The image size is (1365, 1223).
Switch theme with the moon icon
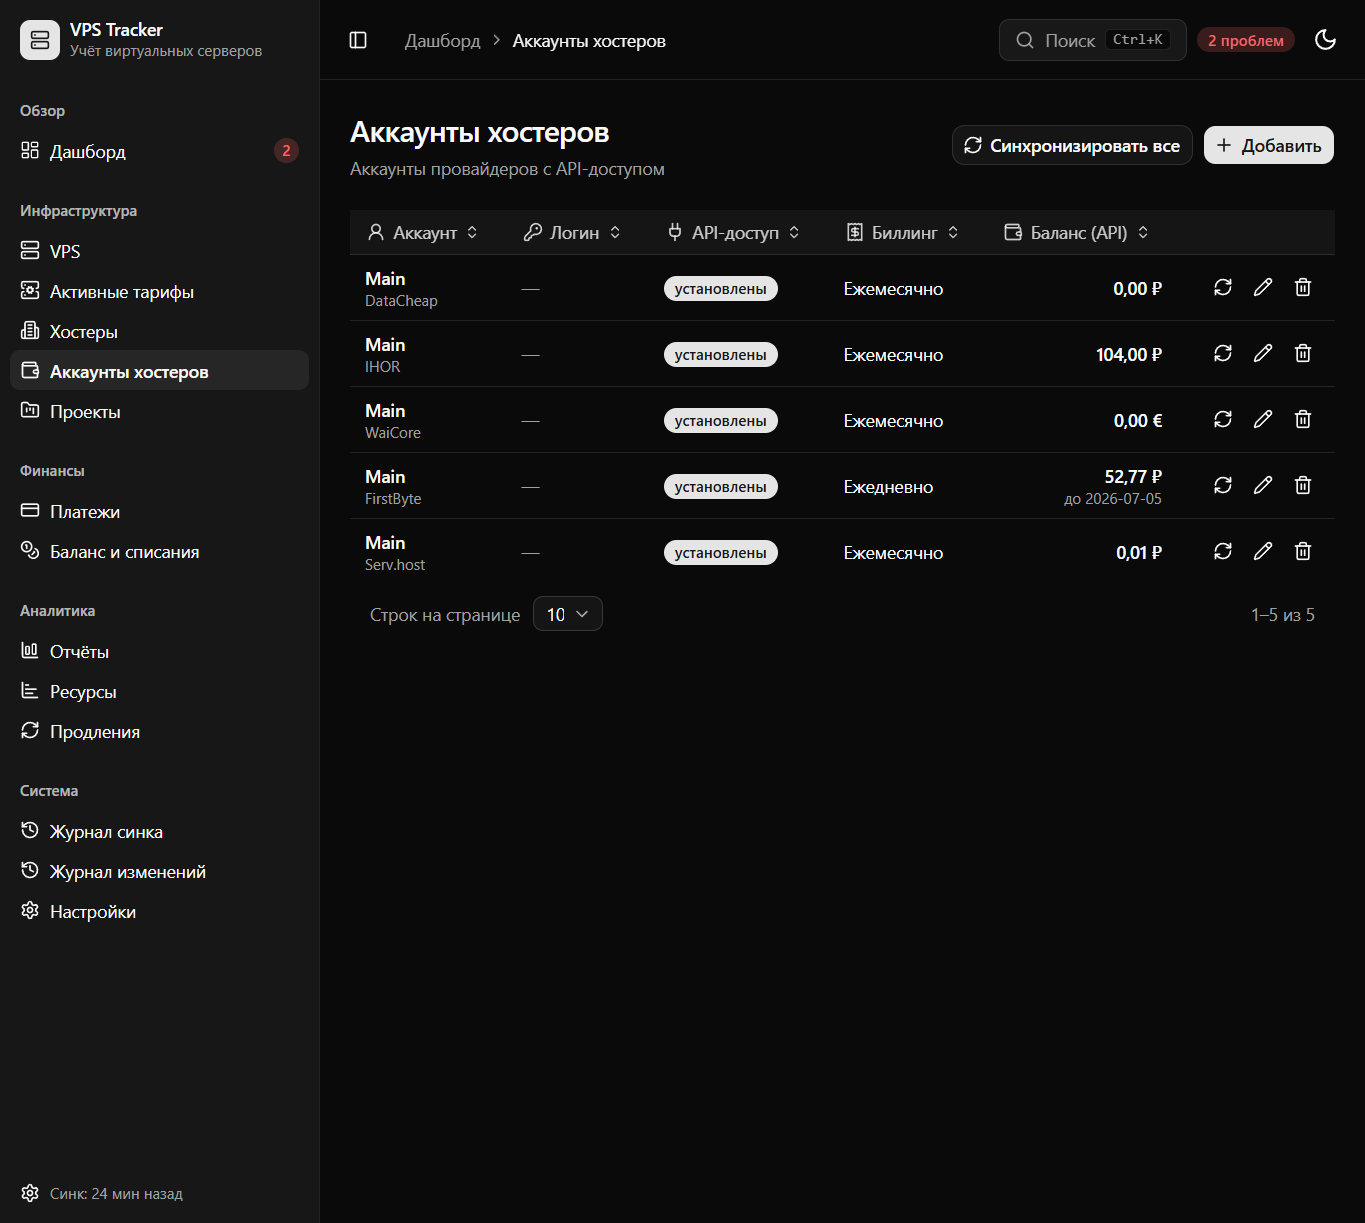tap(1326, 40)
